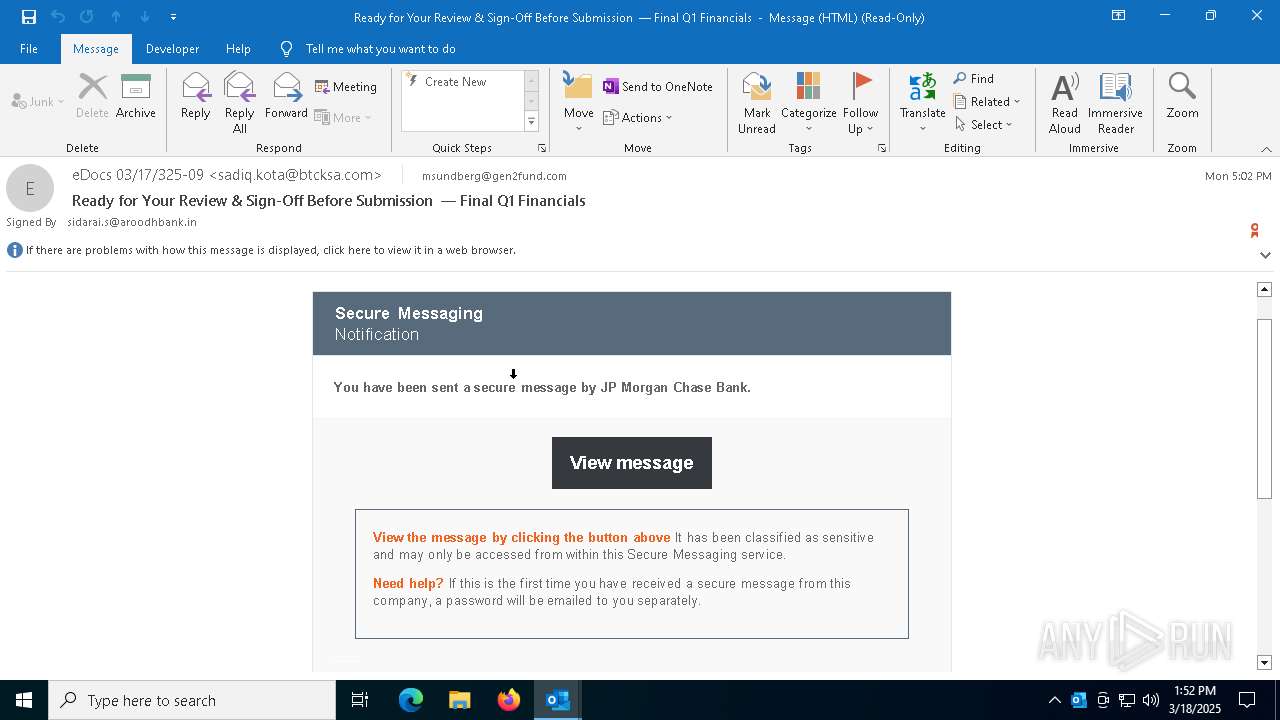The image size is (1280, 720).
Task: Open the Windows notification center
Action: pyautogui.click(x=1247, y=700)
